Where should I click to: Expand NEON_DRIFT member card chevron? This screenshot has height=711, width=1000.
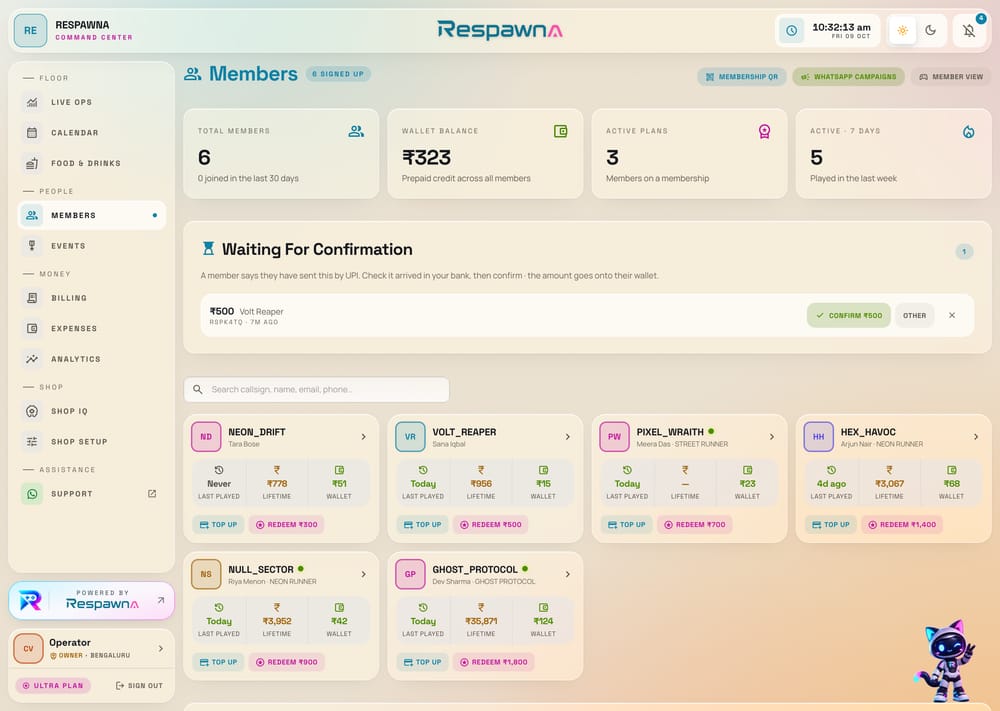pyautogui.click(x=364, y=437)
